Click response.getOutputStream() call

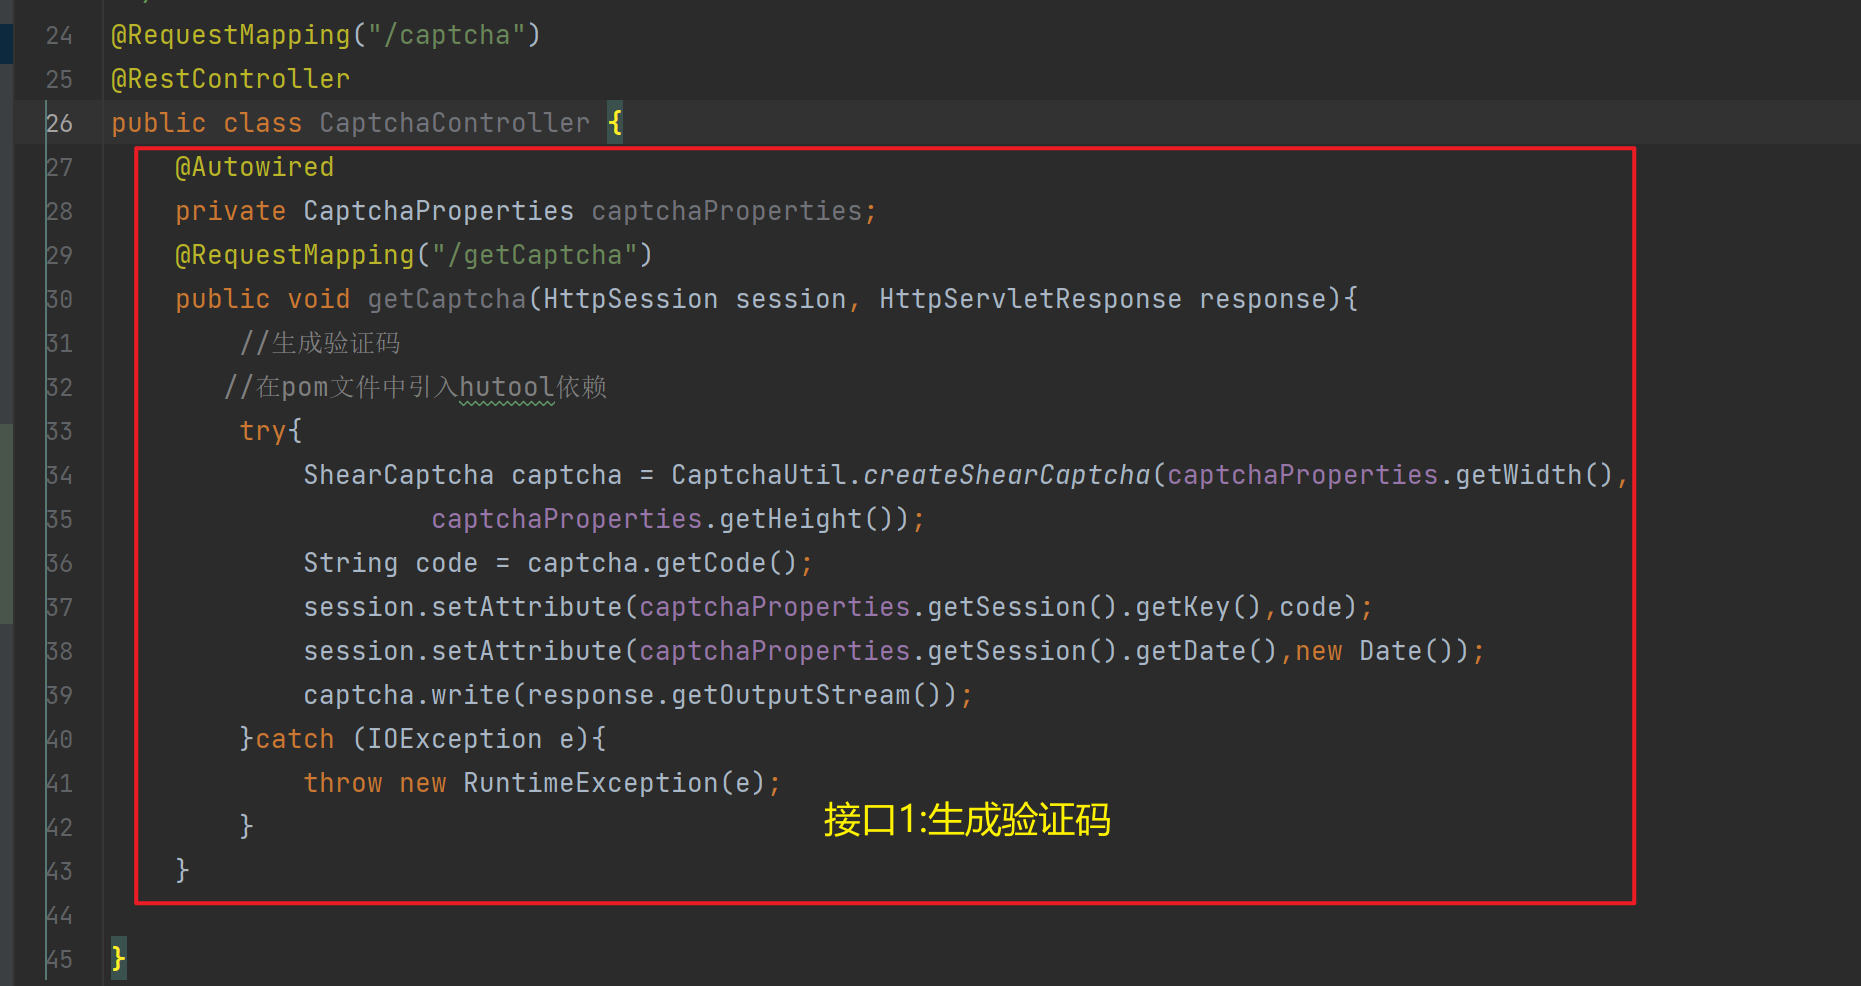(x=735, y=695)
